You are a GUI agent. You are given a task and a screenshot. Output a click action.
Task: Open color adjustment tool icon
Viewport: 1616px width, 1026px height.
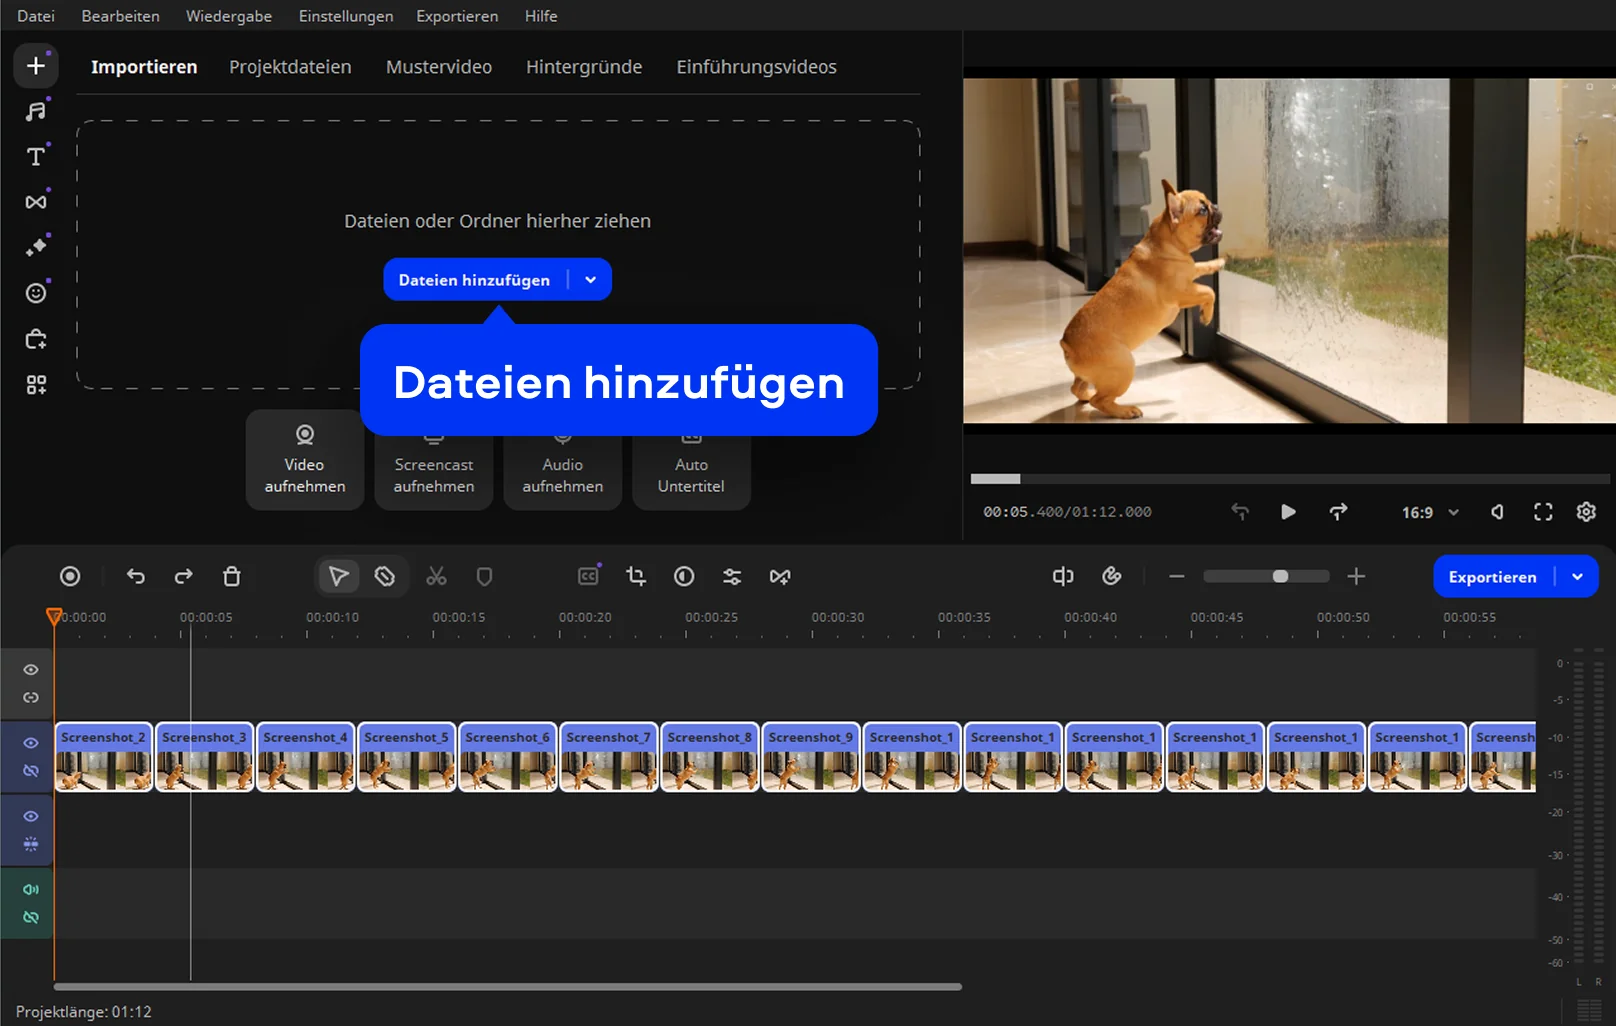tap(684, 576)
